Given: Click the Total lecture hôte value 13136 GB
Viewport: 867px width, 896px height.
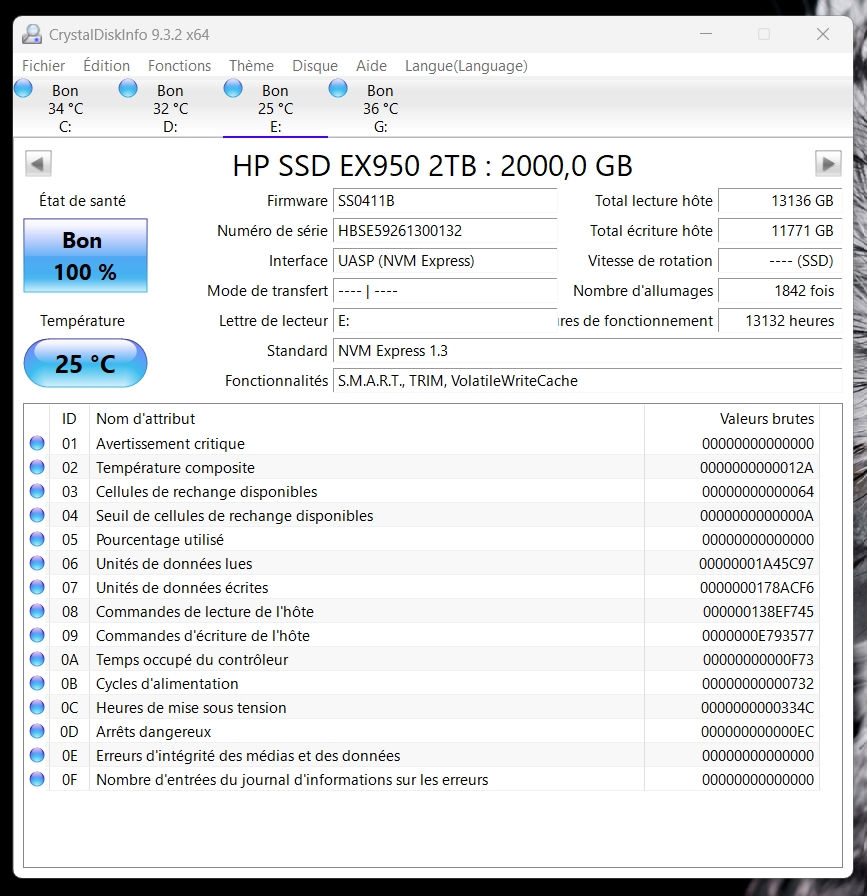Looking at the screenshot, I should [780, 201].
